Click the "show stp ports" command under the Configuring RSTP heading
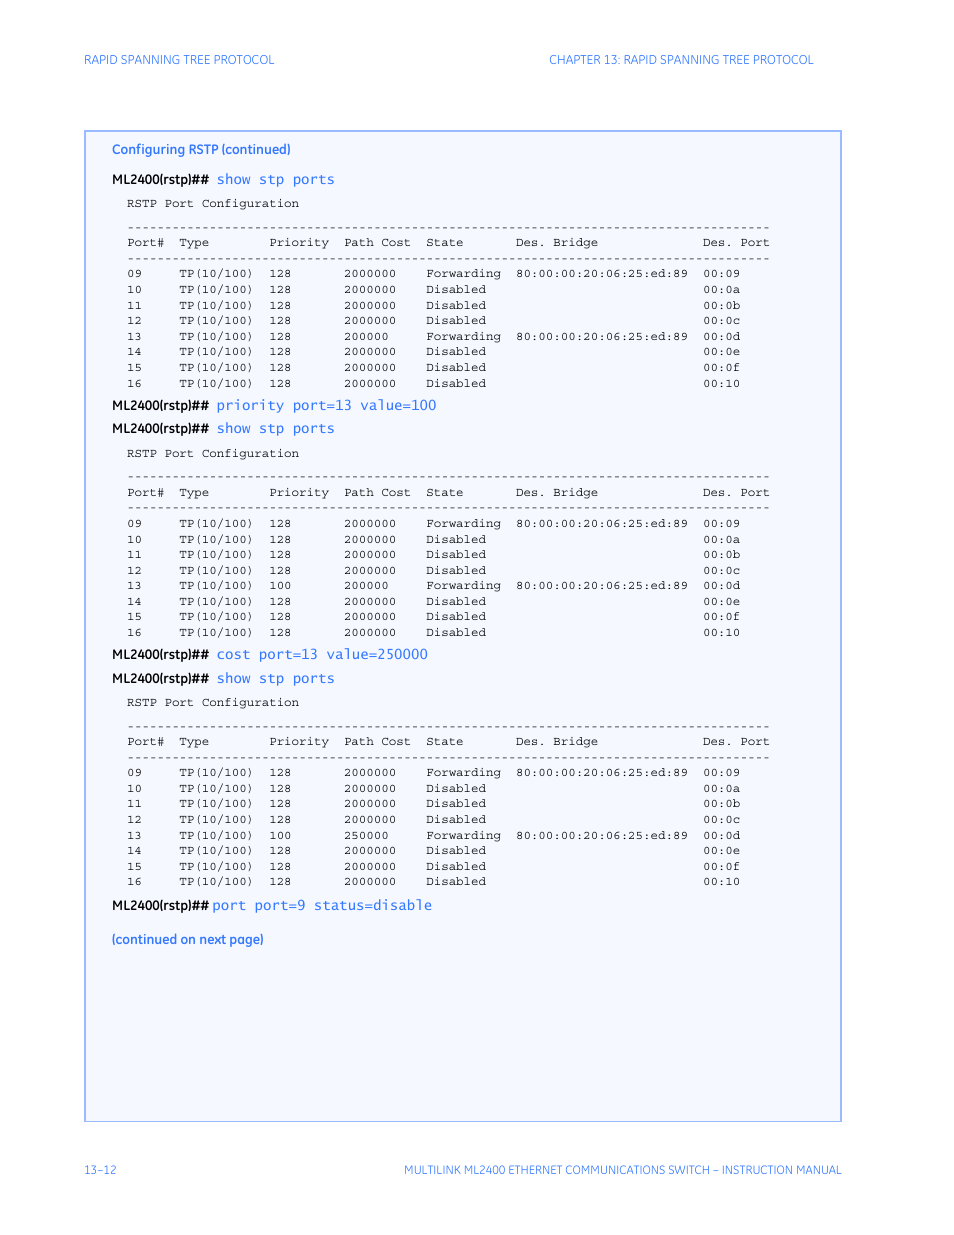Screen dimensions: 954x1235 (275, 180)
